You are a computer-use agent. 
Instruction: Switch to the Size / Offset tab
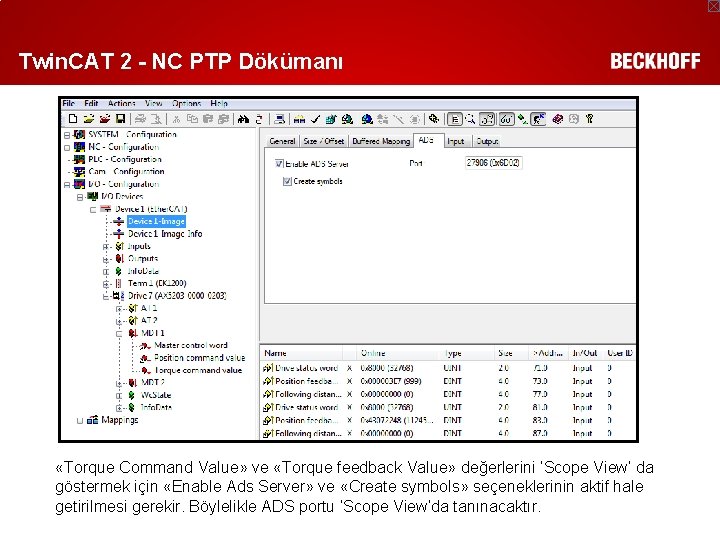(324, 141)
